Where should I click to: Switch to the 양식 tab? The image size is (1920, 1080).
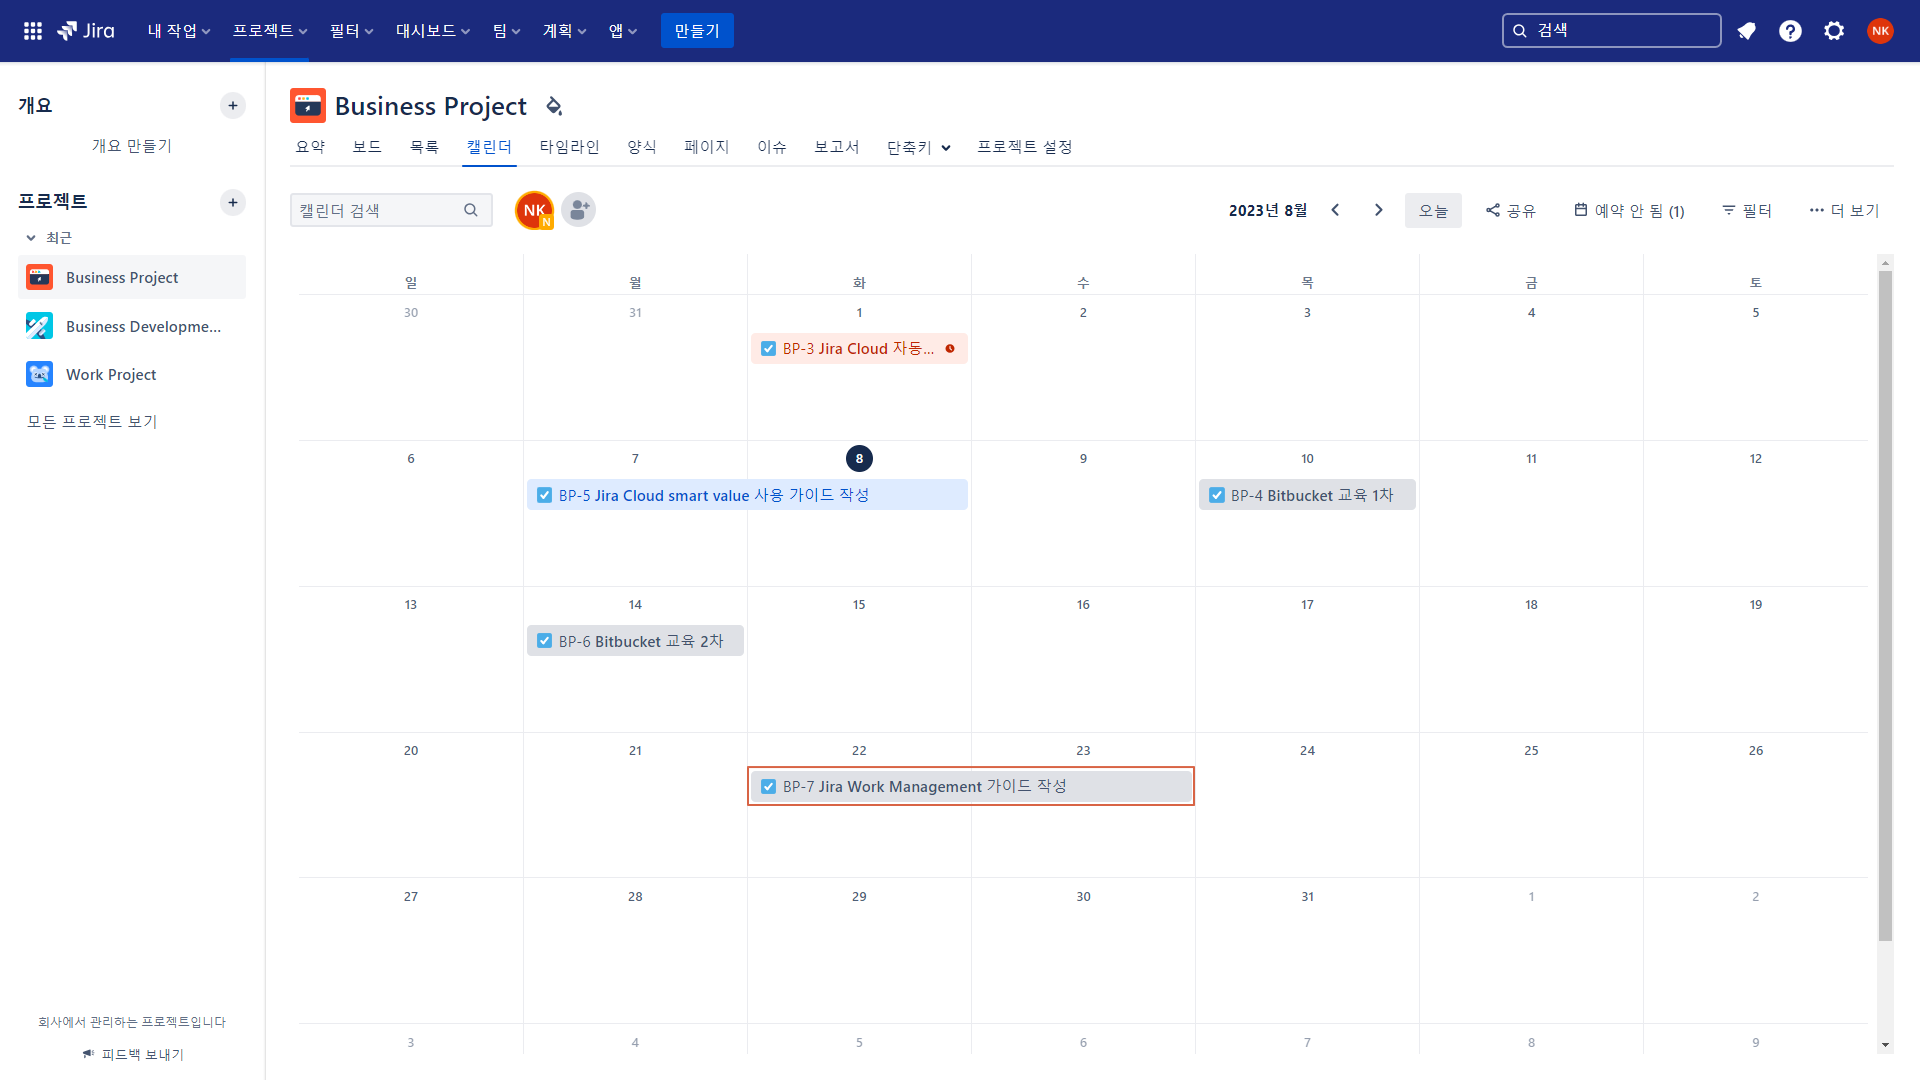642,147
